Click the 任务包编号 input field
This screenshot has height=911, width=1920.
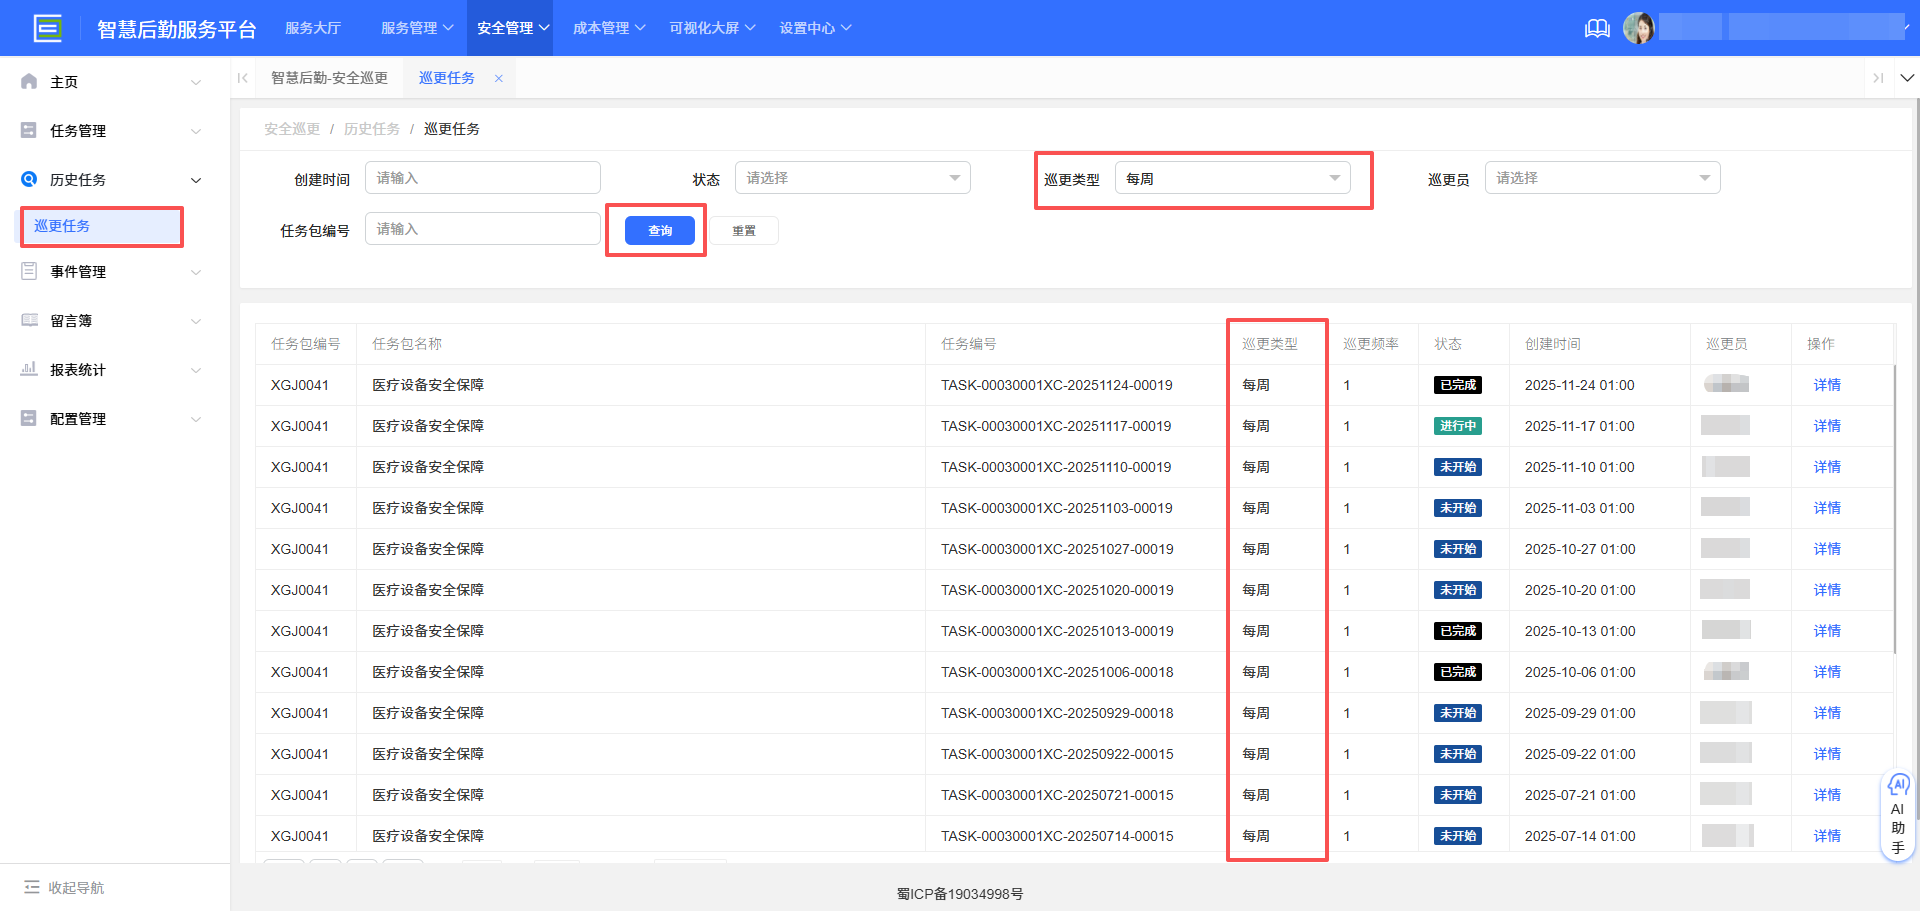coord(482,228)
